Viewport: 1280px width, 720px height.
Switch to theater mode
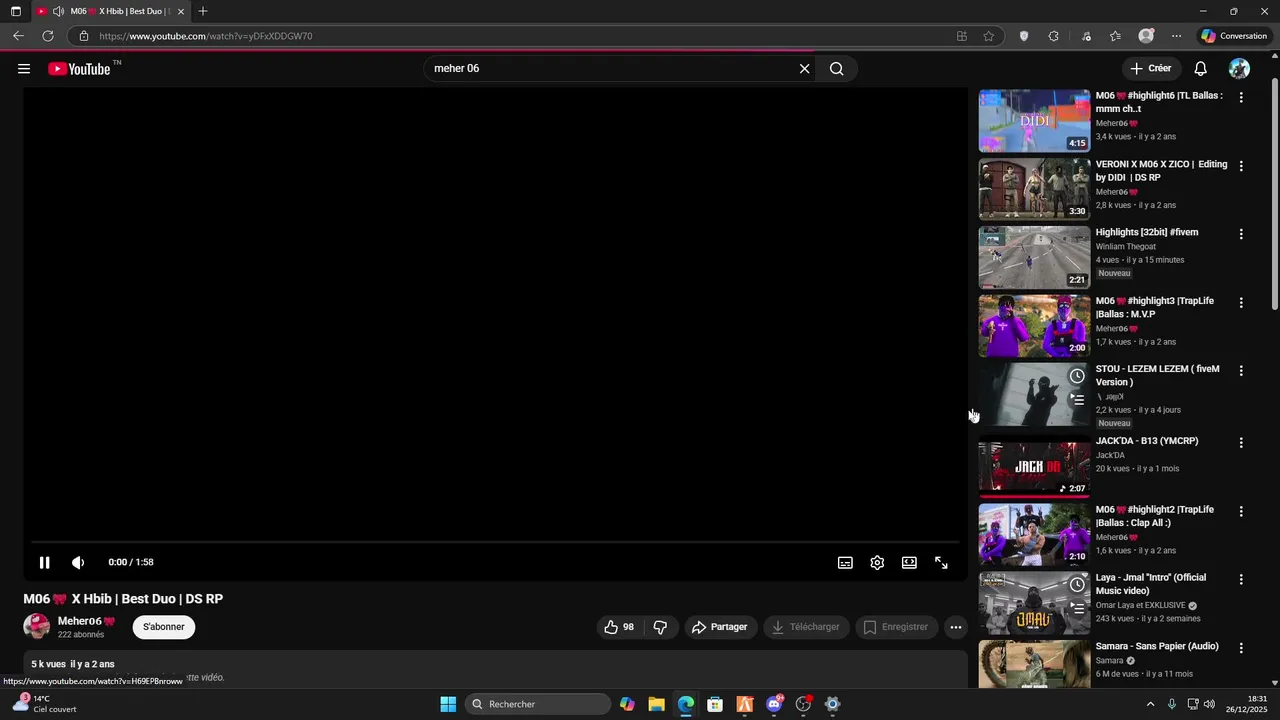point(909,563)
